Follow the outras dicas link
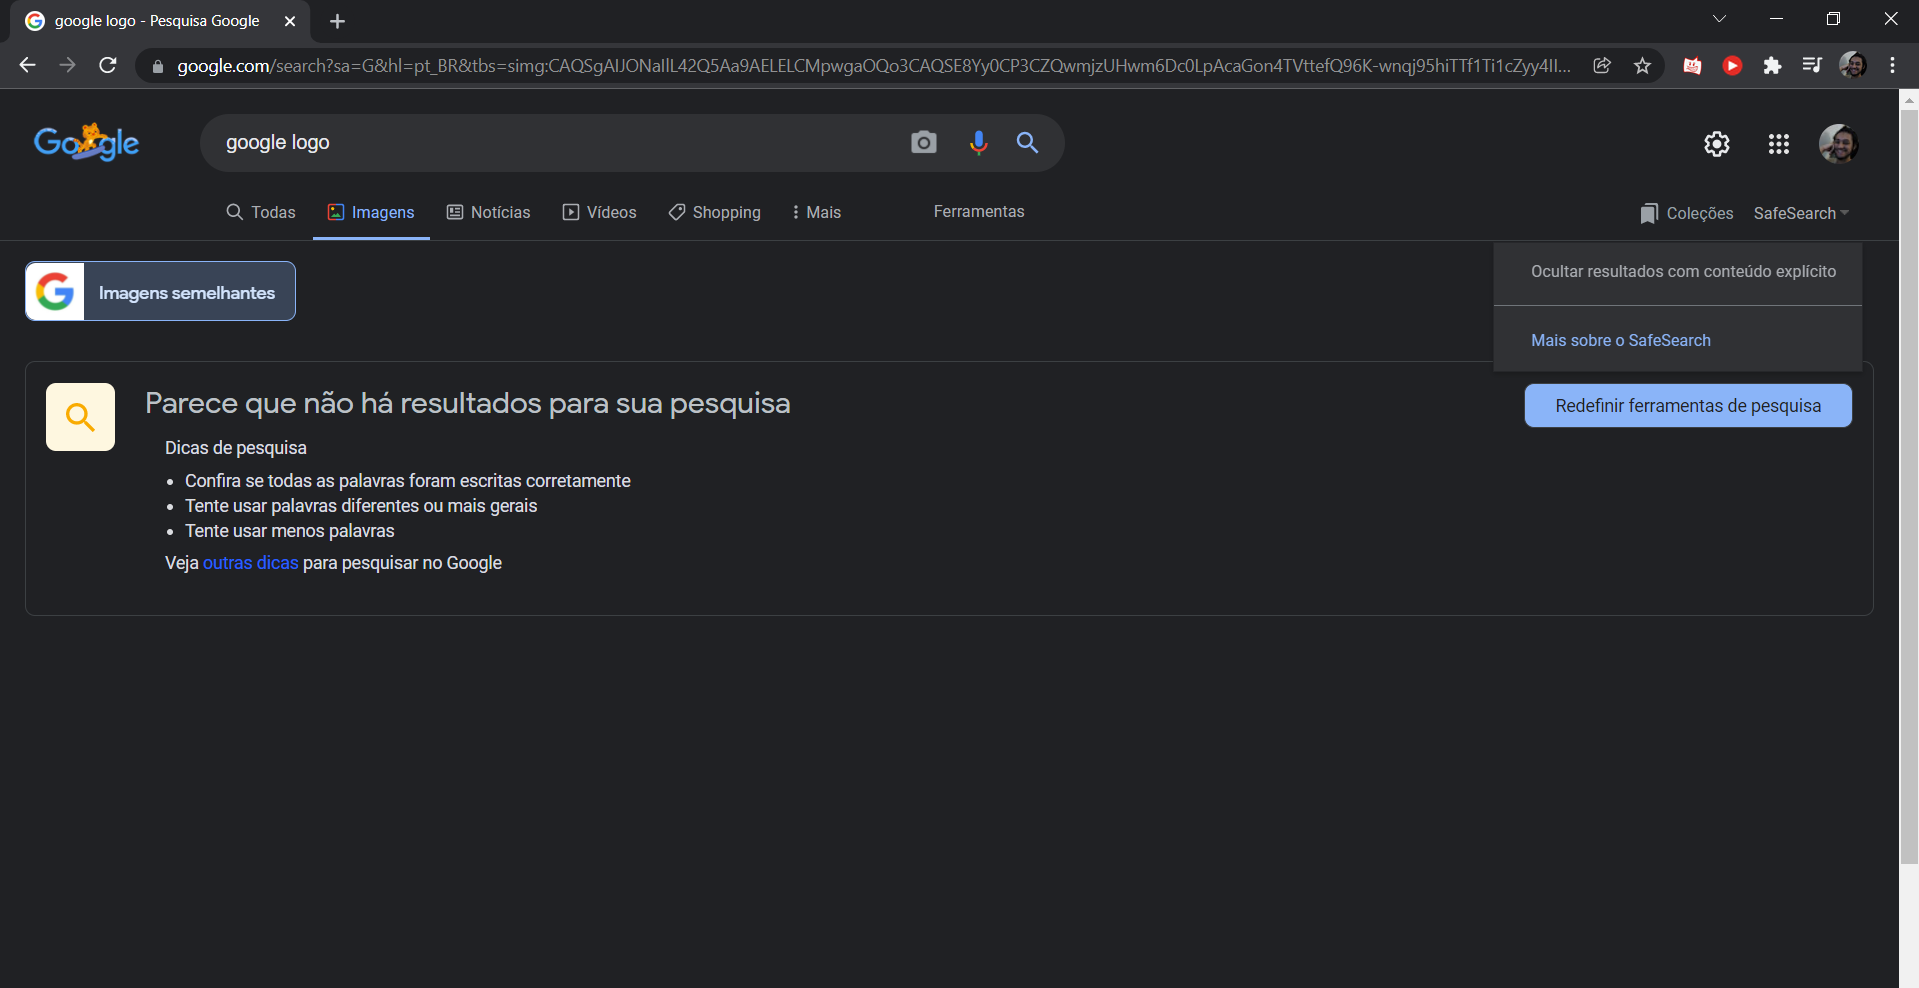This screenshot has height=988, width=1919. (x=250, y=563)
